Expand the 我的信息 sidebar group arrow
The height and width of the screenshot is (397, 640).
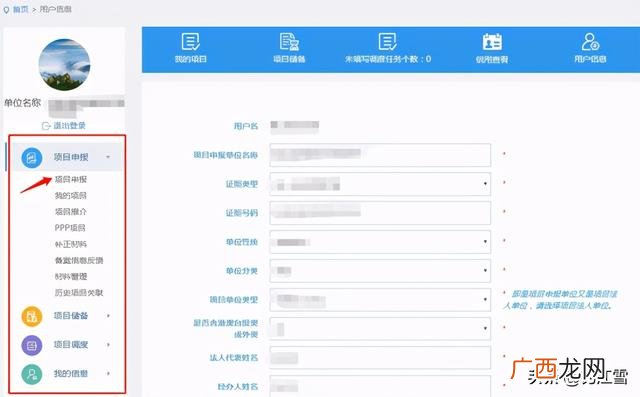click(x=108, y=373)
